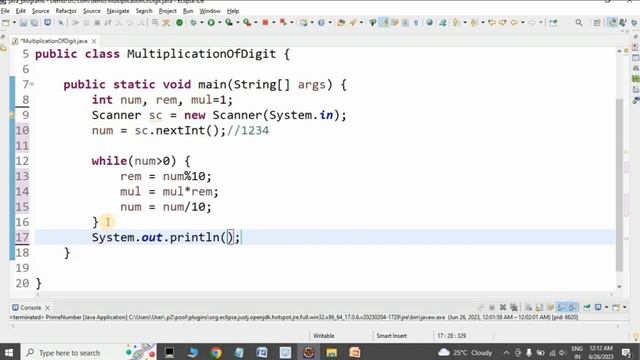640x360 pixels.
Task: Open dropdown arrow next to New icon
Action: pos(14,23)
